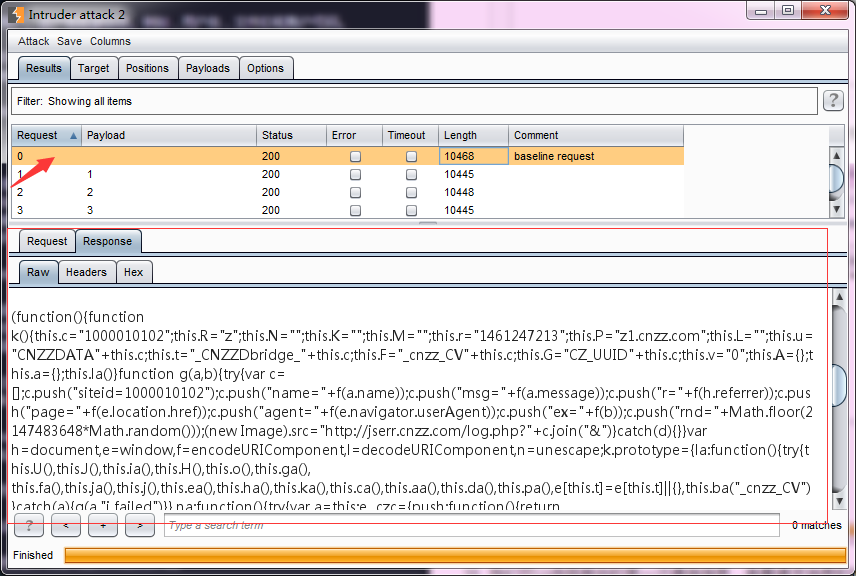This screenshot has height=576, width=856.
Task: Open the Columns menu
Action: click(x=110, y=41)
